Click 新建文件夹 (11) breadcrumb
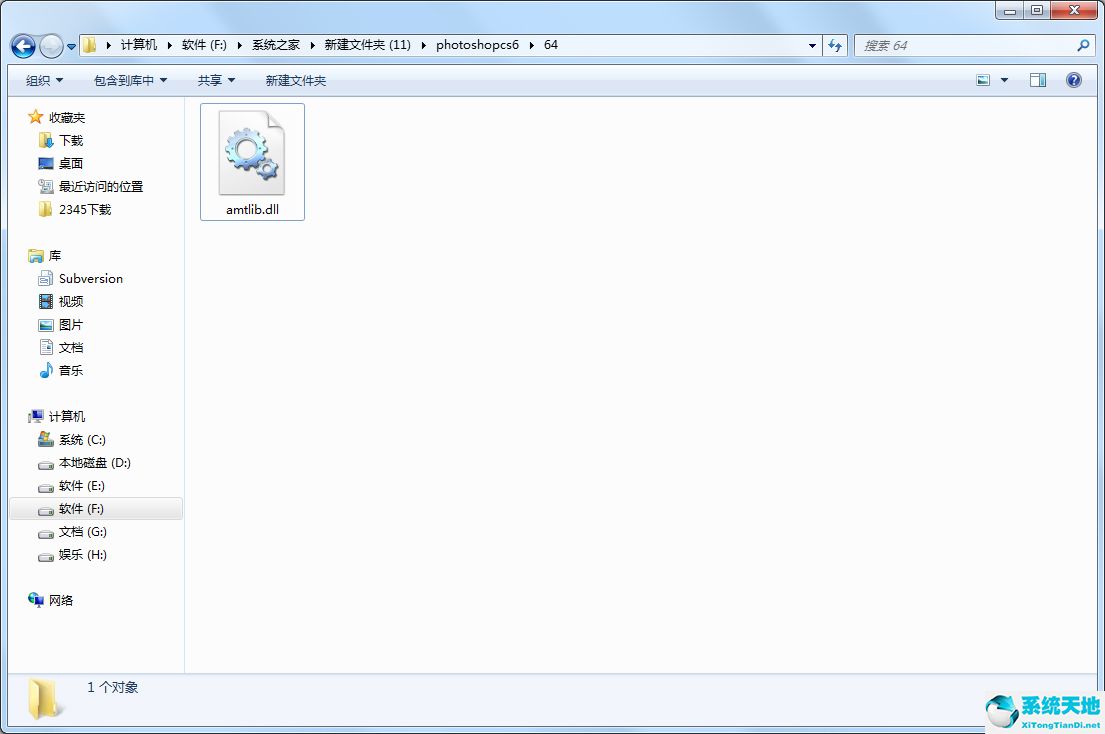Viewport: 1105px width, 734px height. coord(367,45)
